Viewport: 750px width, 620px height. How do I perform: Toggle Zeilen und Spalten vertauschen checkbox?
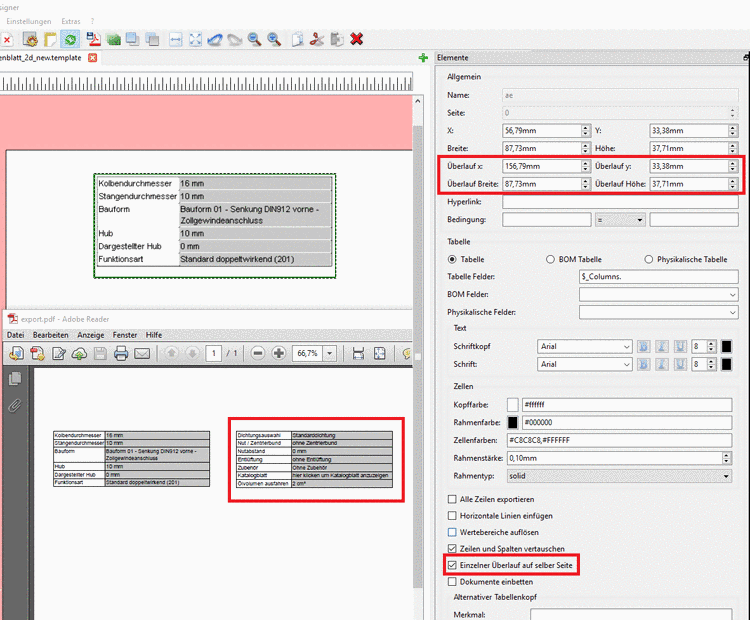[x=452, y=549]
